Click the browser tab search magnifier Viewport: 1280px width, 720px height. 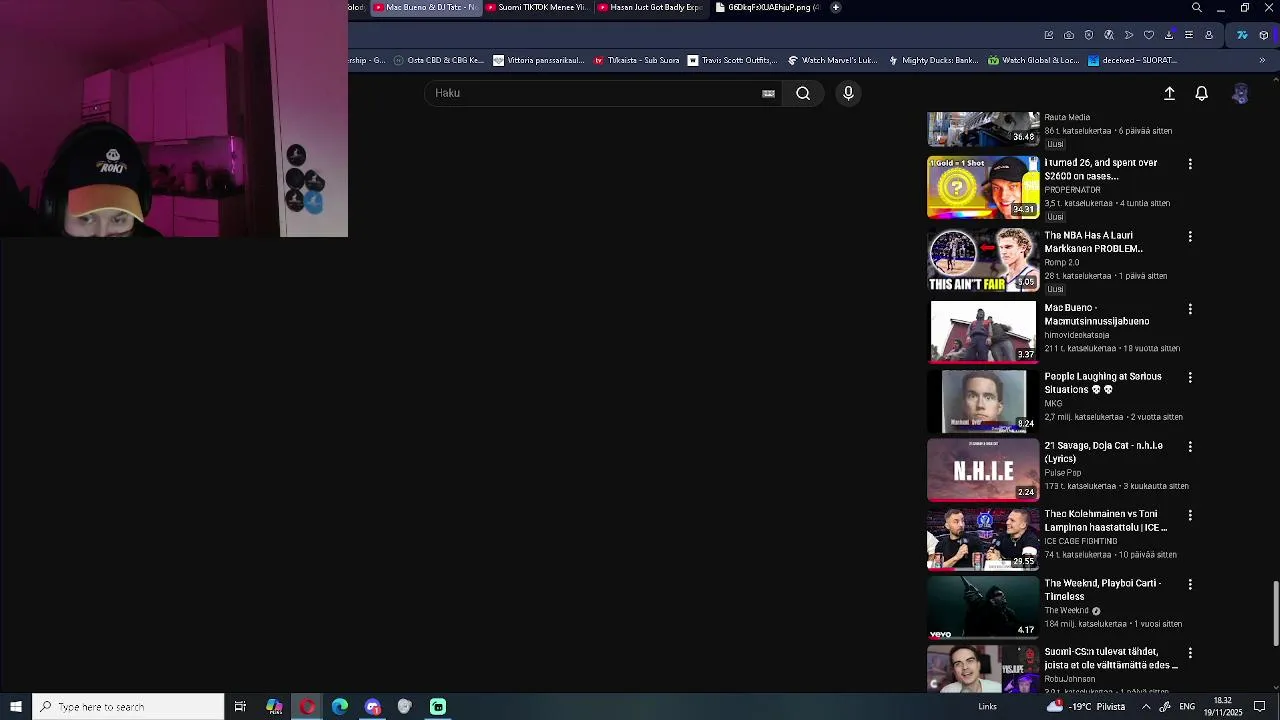click(1197, 8)
